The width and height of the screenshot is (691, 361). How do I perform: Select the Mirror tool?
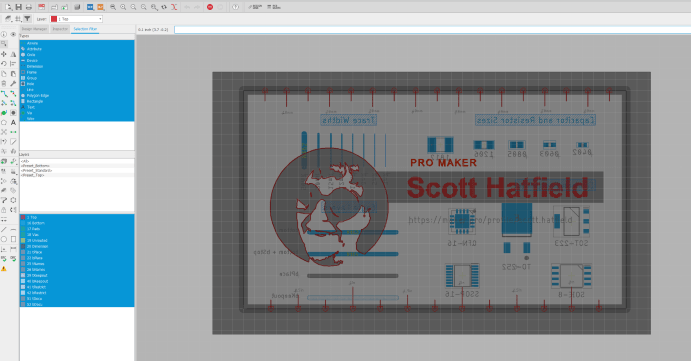pos(13,54)
